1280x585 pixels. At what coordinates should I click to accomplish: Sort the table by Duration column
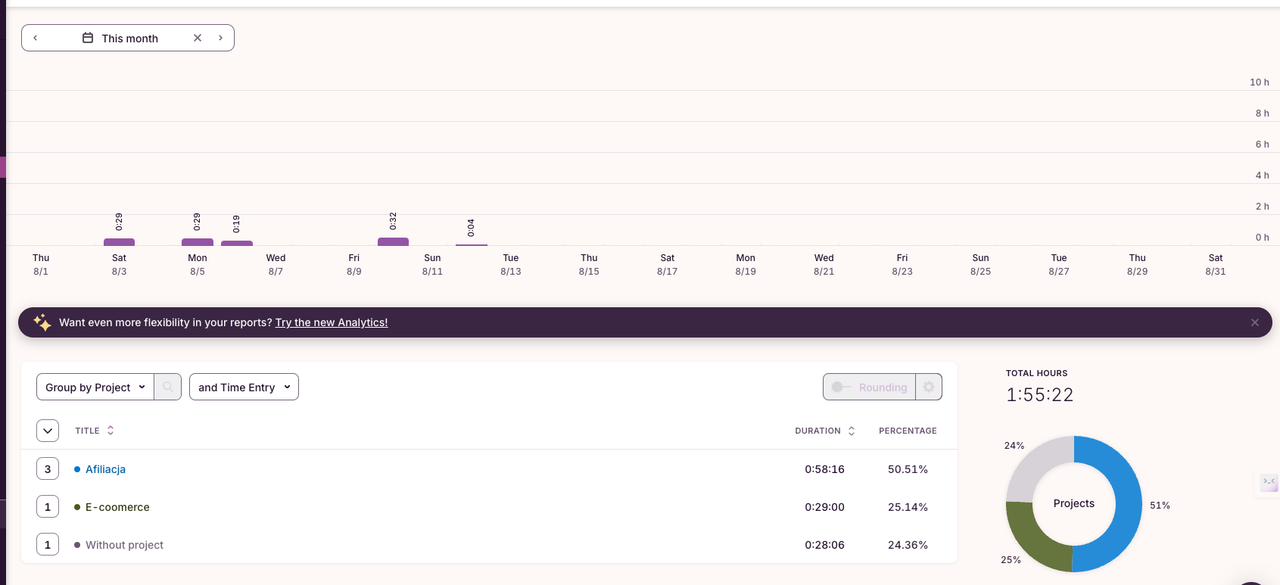tap(825, 431)
